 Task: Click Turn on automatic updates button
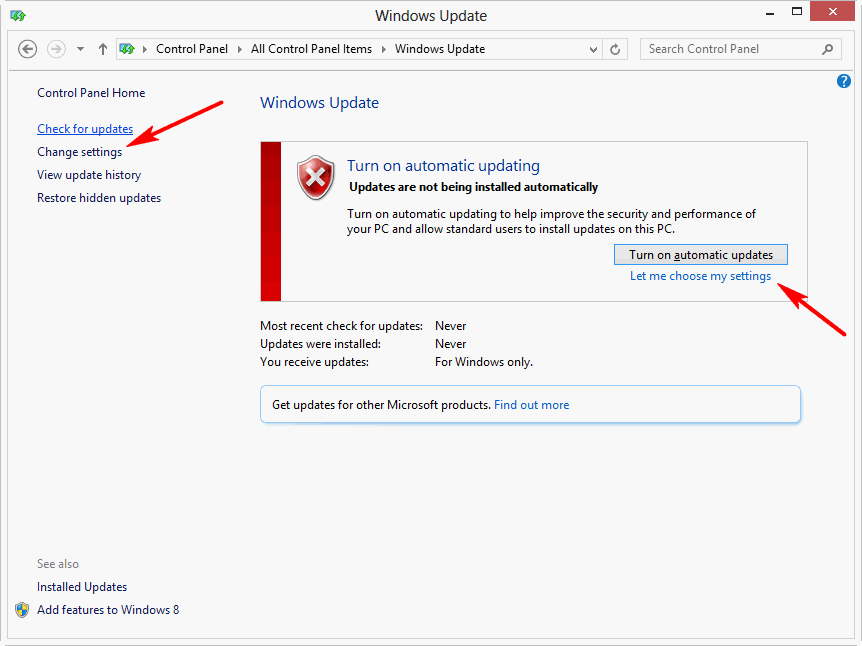[x=701, y=255]
